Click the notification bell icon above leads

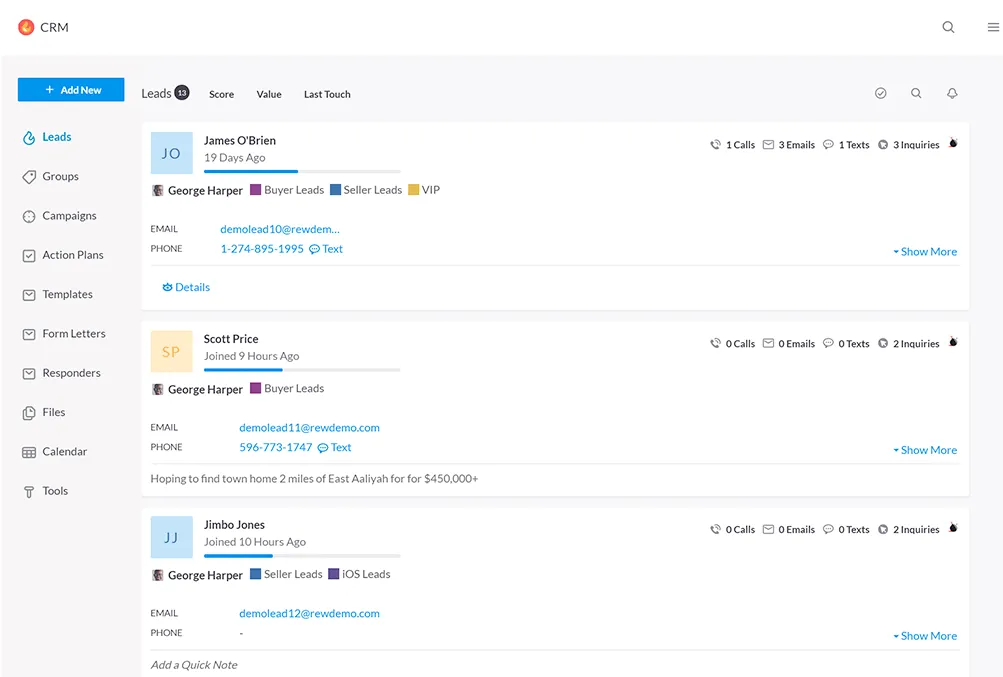click(952, 93)
